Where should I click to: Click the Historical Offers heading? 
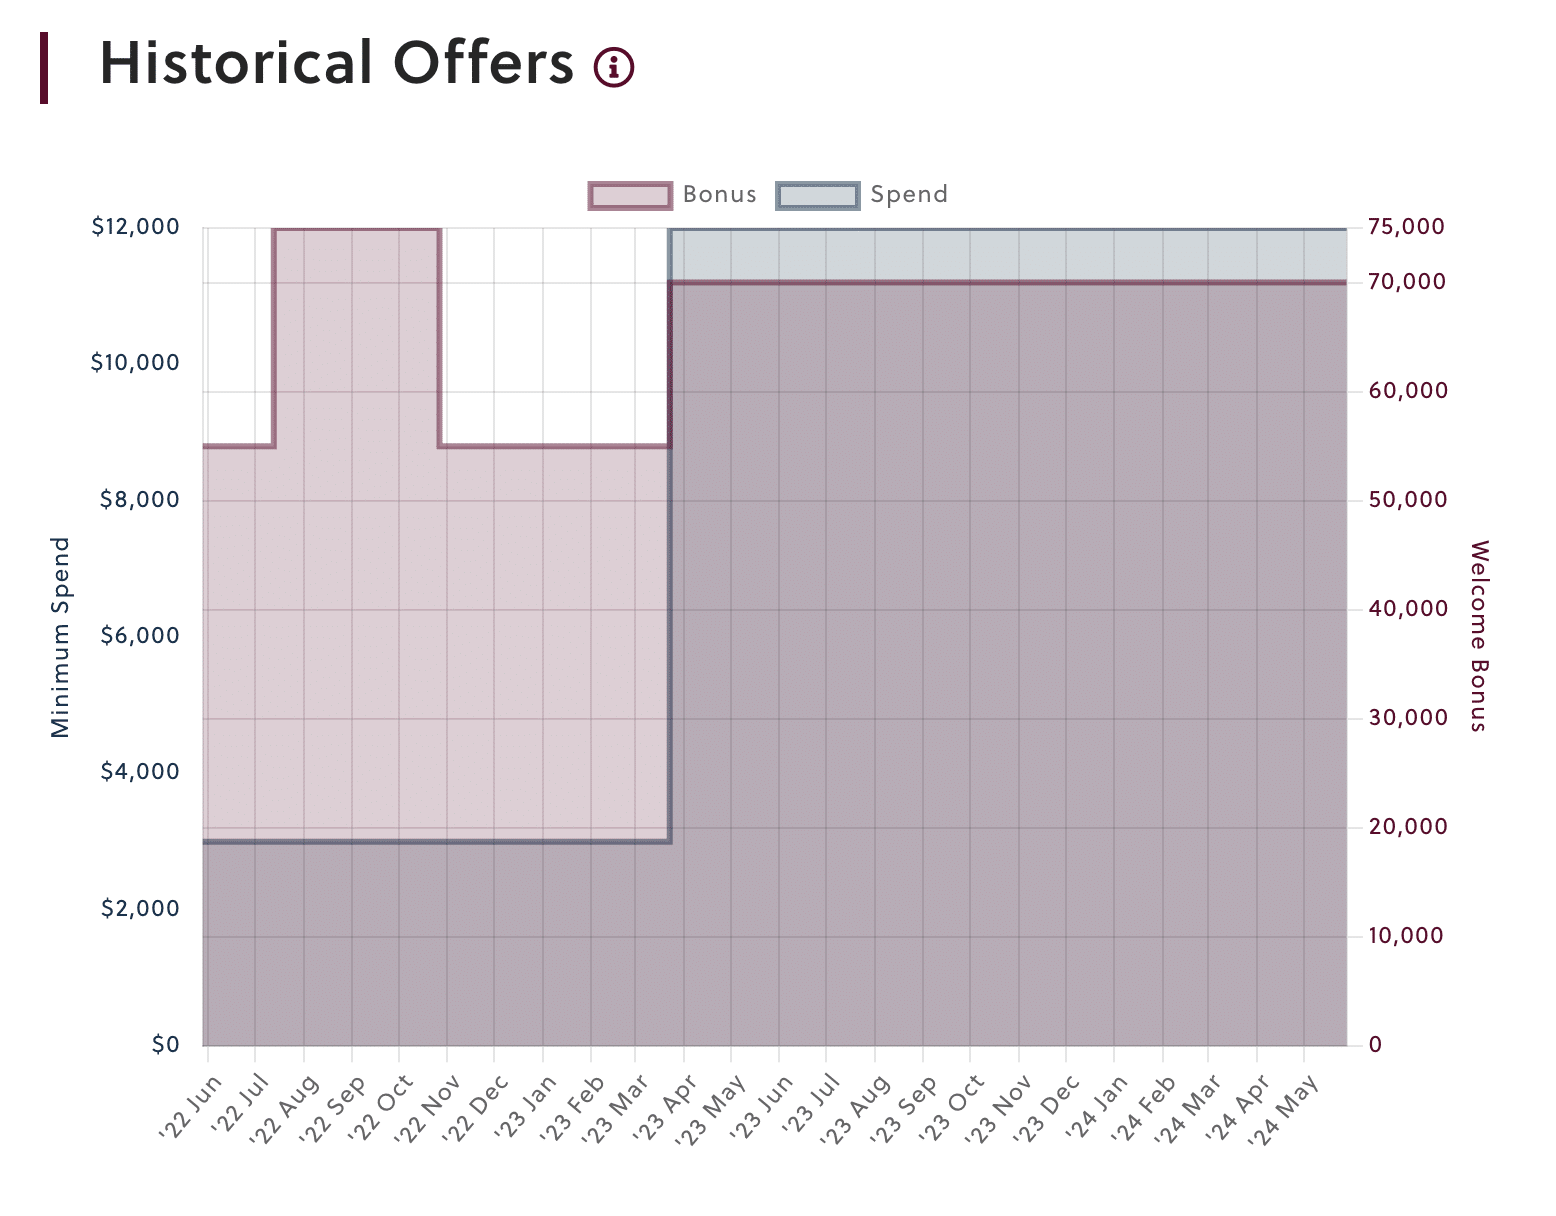[x=336, y=64]
